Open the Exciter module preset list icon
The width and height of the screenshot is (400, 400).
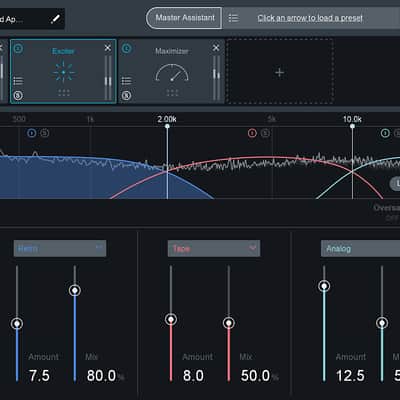(18, 81)
